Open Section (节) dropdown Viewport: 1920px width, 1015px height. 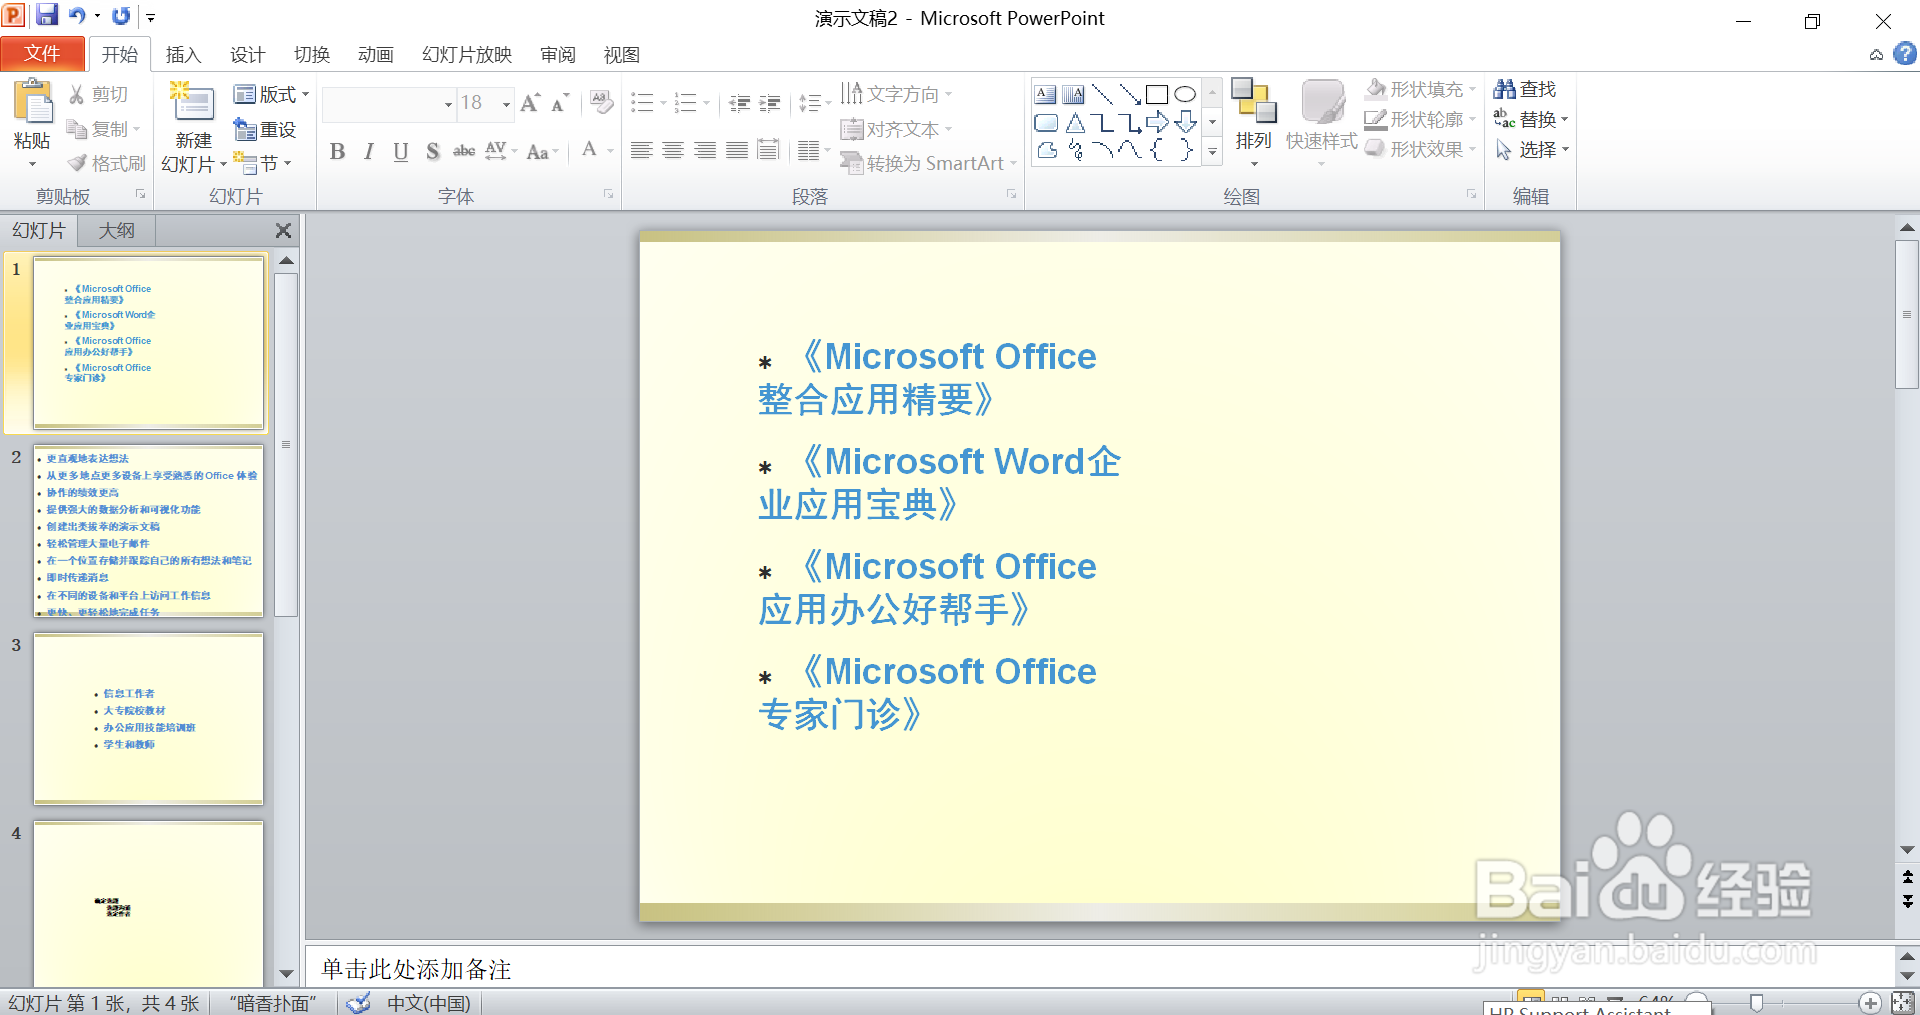tap(262, 162)
